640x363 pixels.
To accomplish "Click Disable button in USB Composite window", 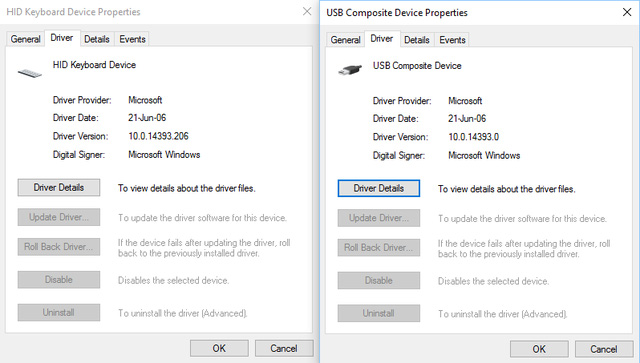I will (379, 281).
